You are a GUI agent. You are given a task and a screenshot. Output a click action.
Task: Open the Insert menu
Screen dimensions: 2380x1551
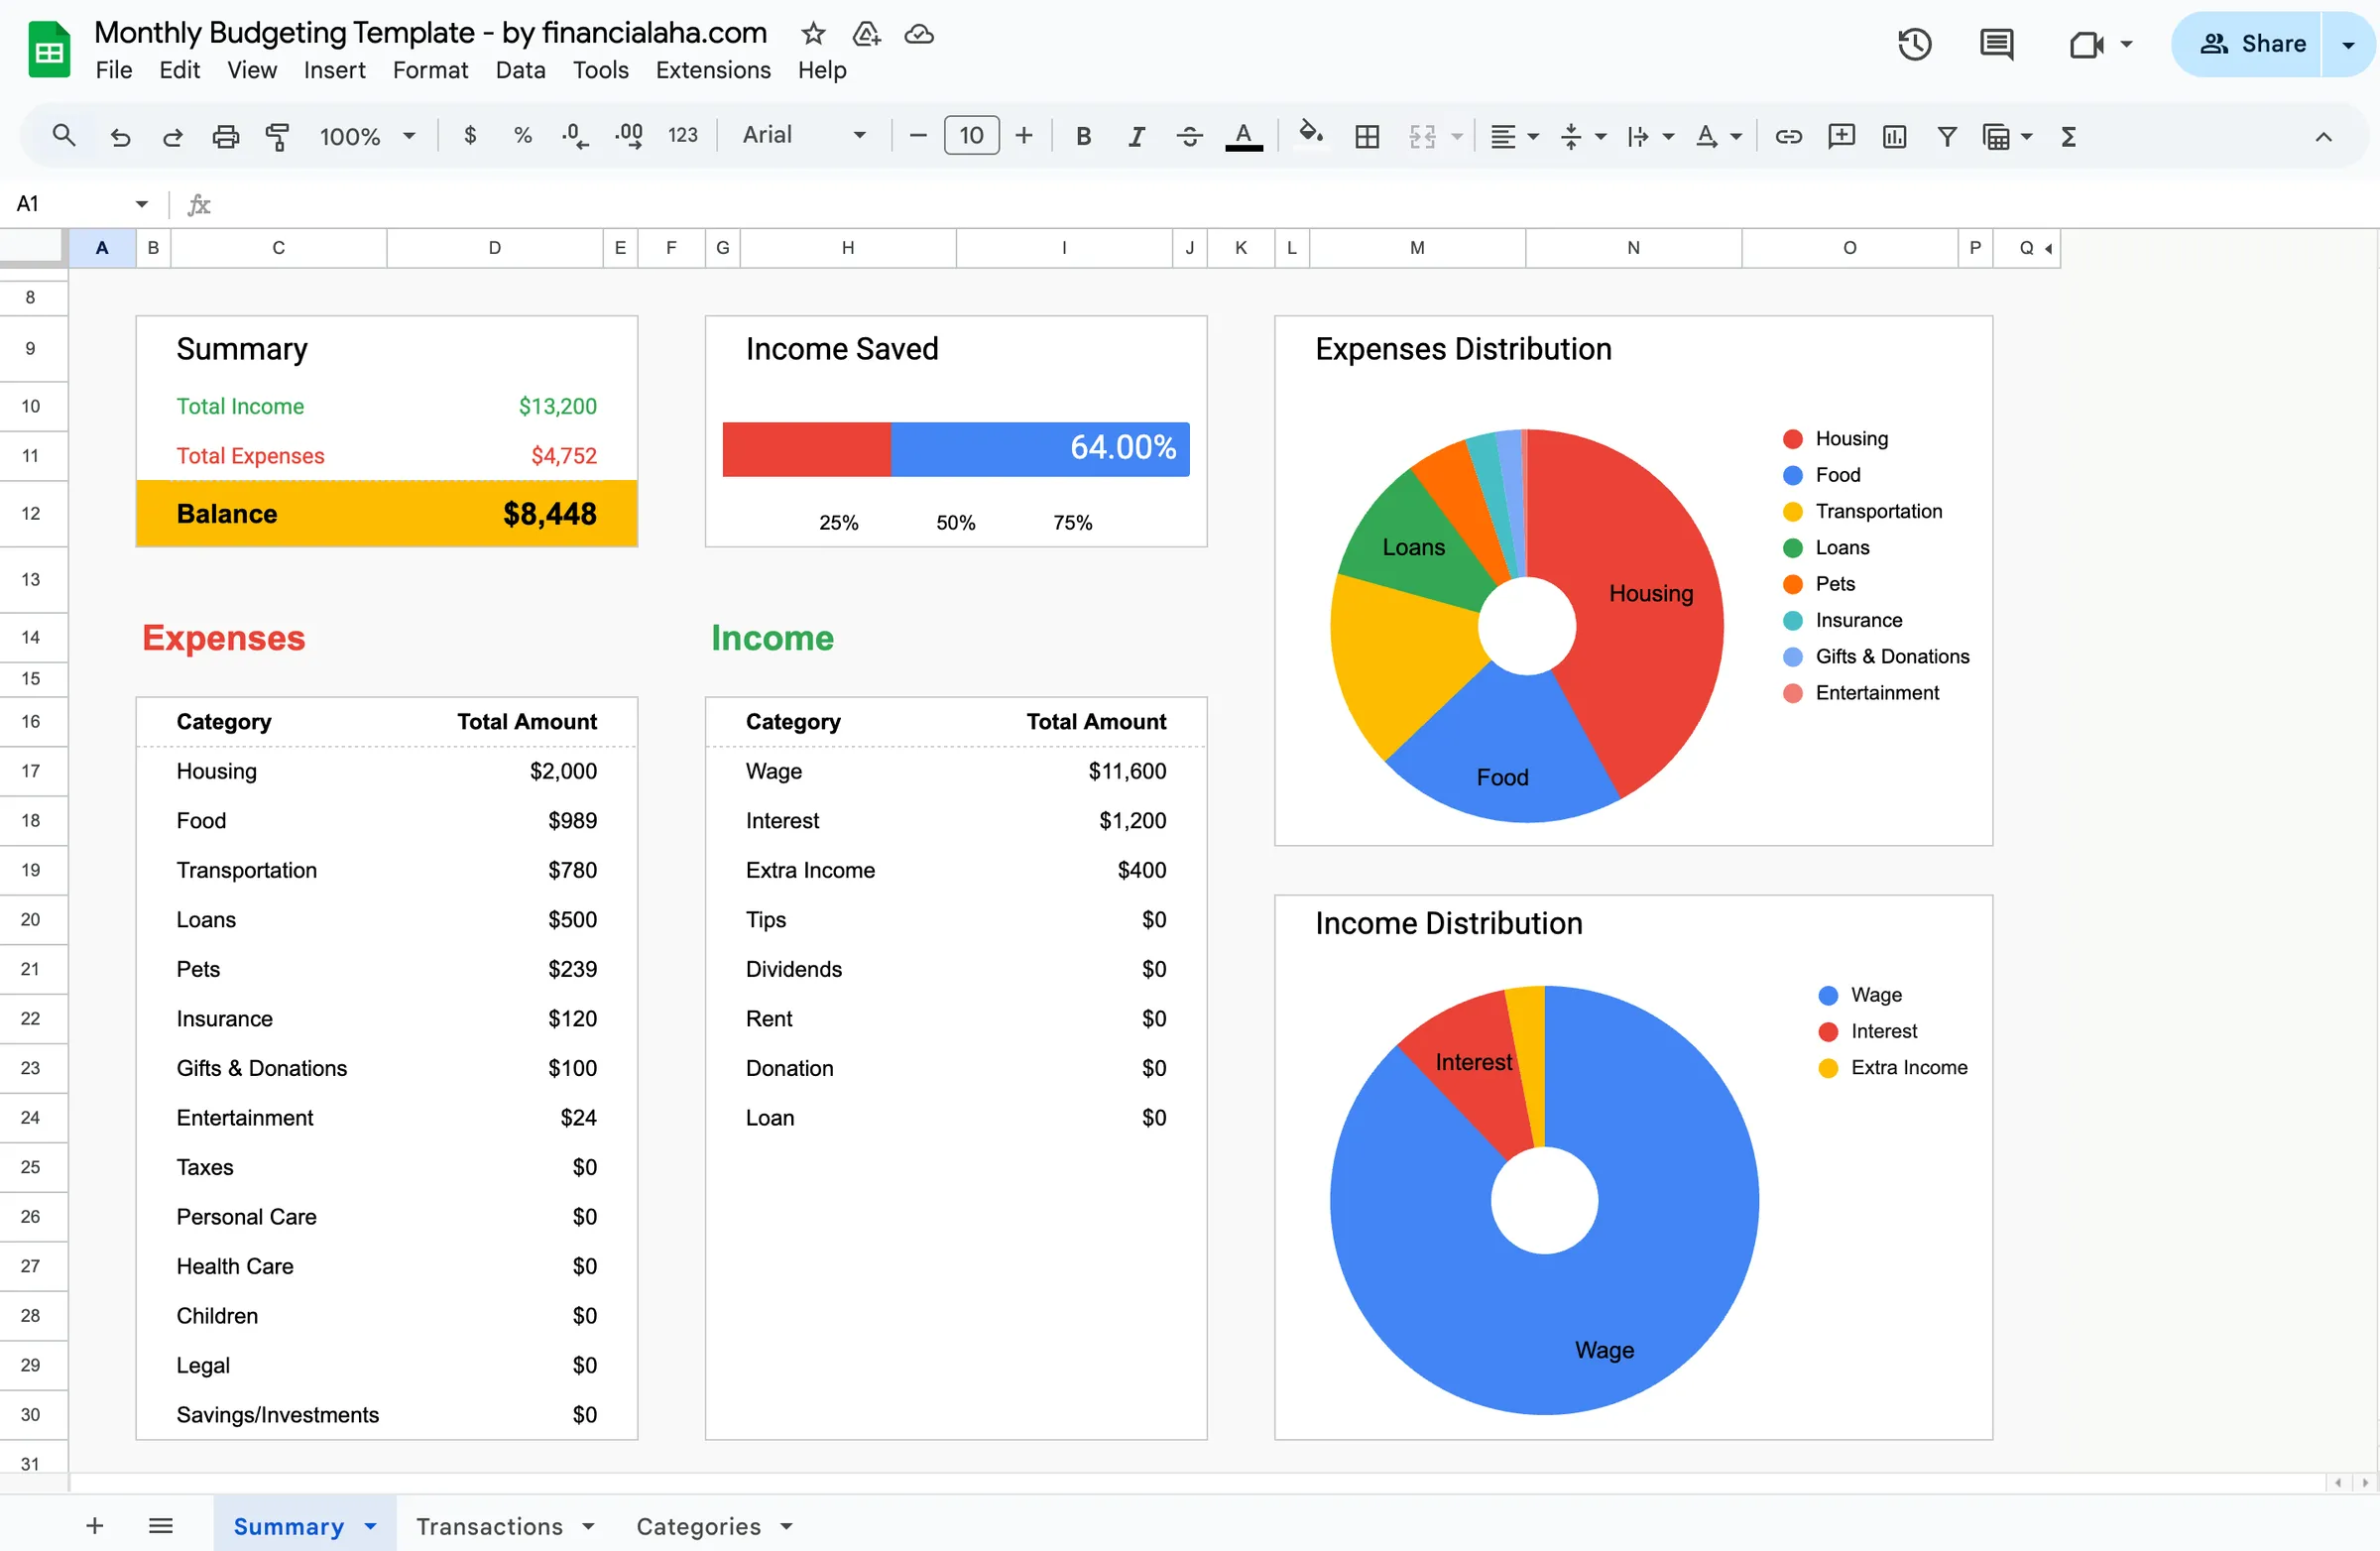[334, 70]
